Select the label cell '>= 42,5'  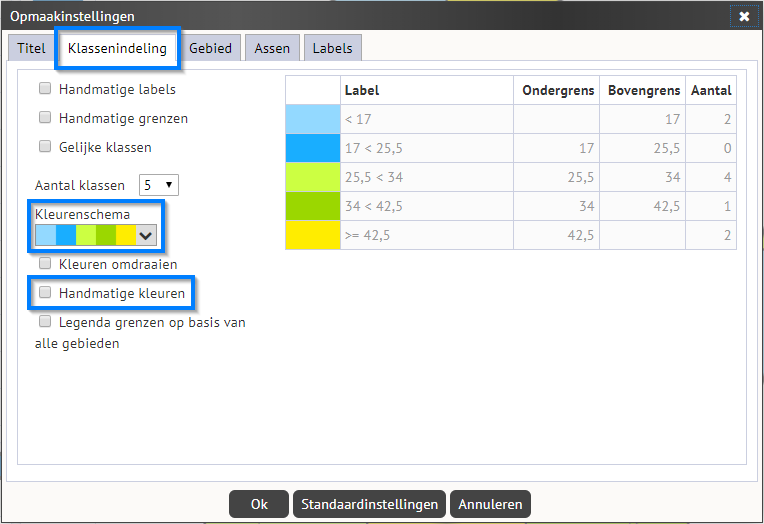pos(427,235)
